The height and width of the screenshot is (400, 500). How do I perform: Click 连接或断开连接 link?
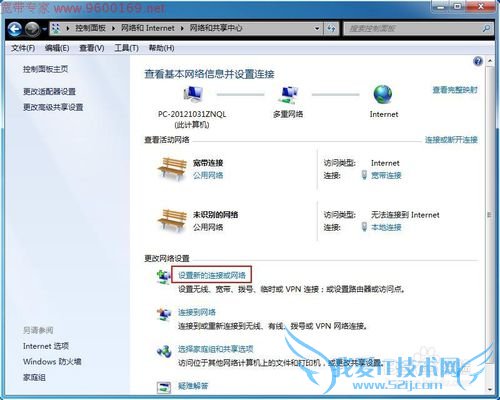[x=451, y=140]
